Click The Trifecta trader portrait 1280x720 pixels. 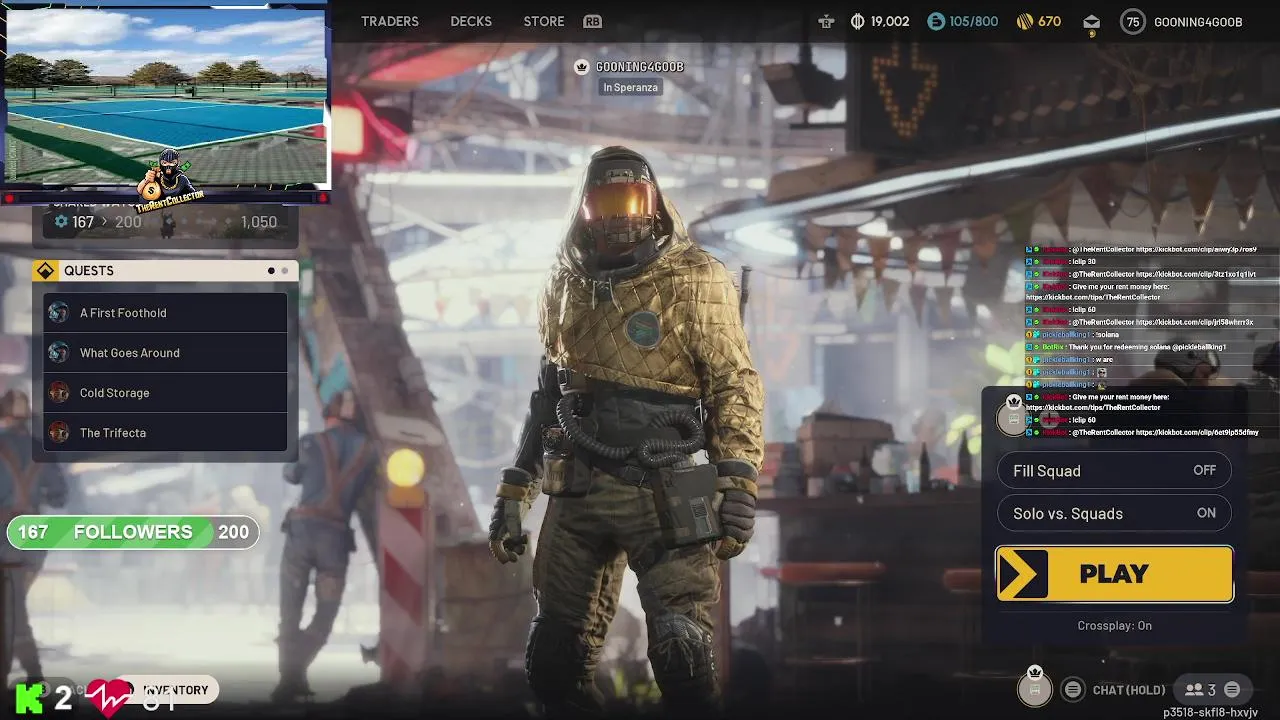[59, 433]
